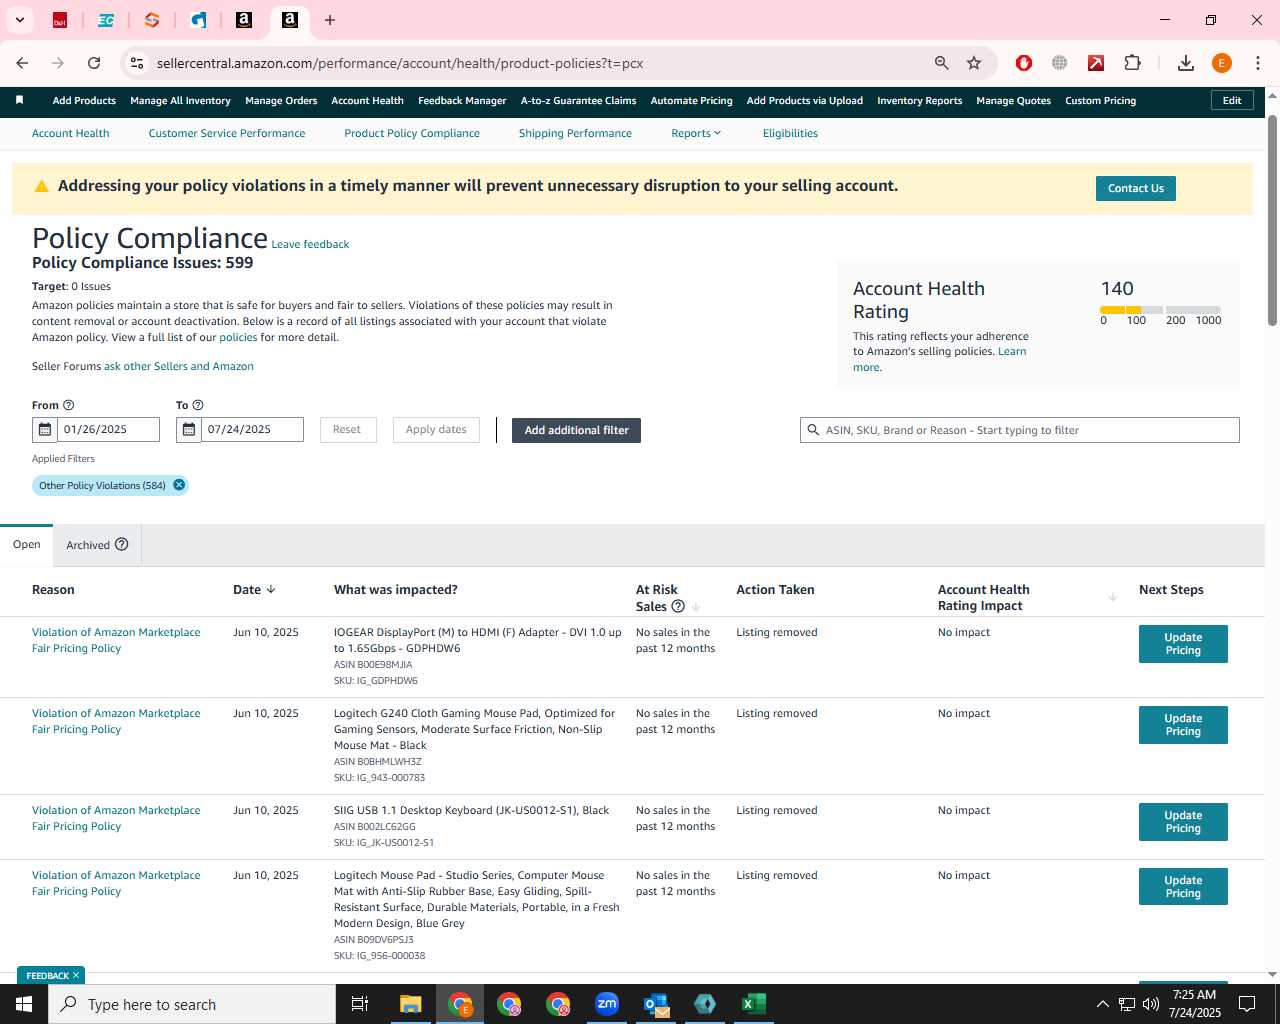
Task: Click Add additional filter button
Action: pos(576,430)
